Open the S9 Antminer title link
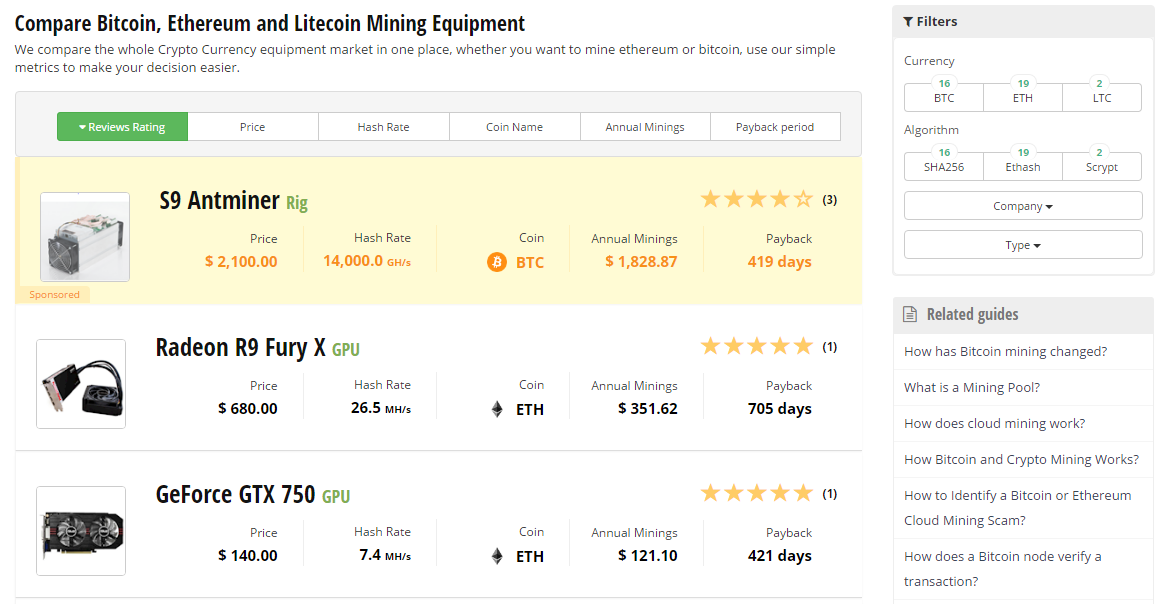Viewport: 1167px width, 604px height. coord(220,201)
